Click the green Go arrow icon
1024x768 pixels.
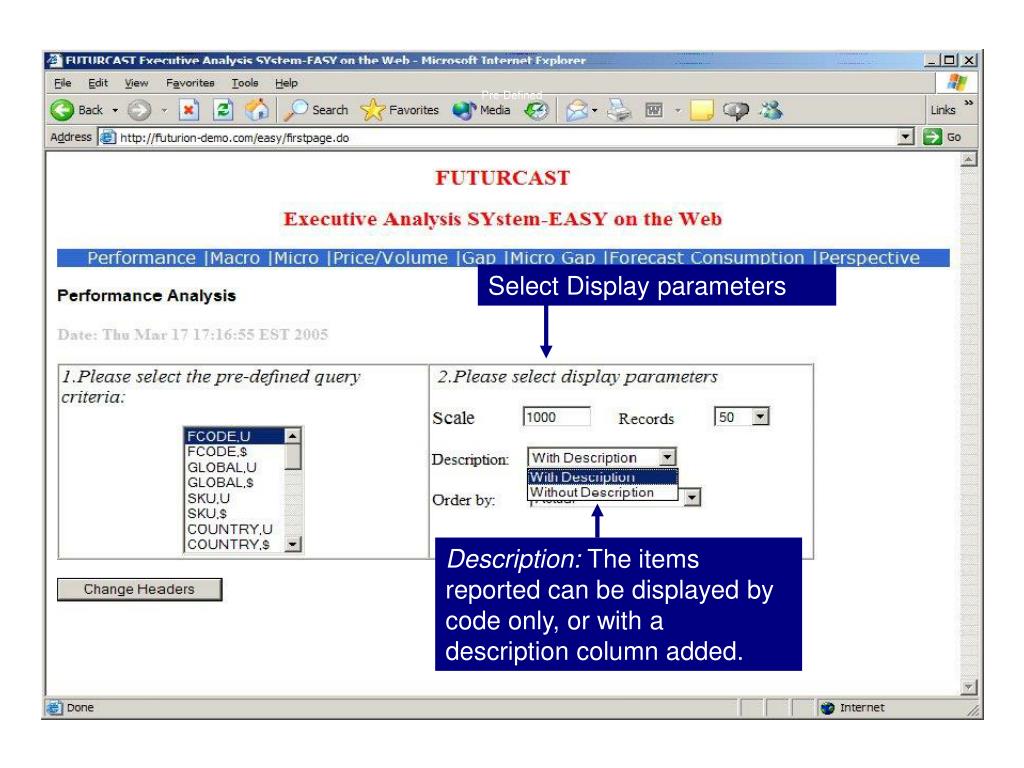[x=932, y=137]
